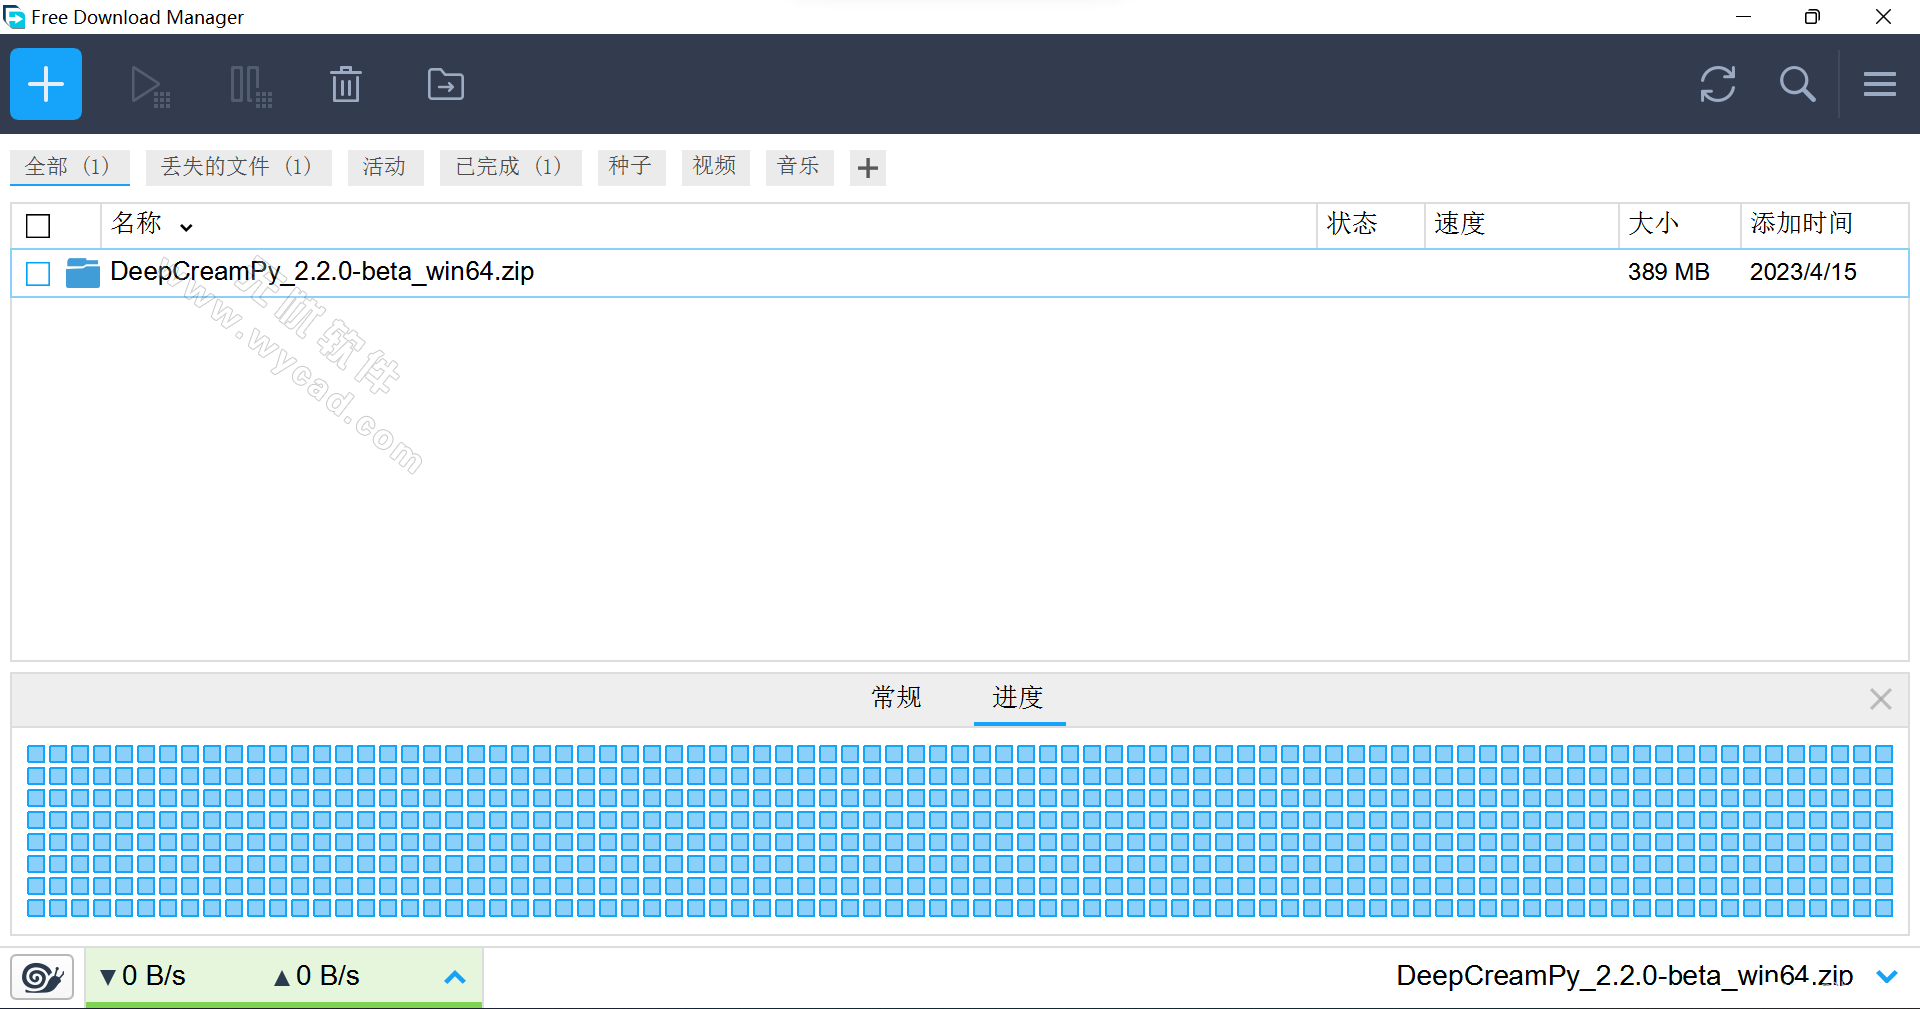Open the hamburger menu icon
This screenshot has height=1009, width=1920.
tap(1879, 85)
